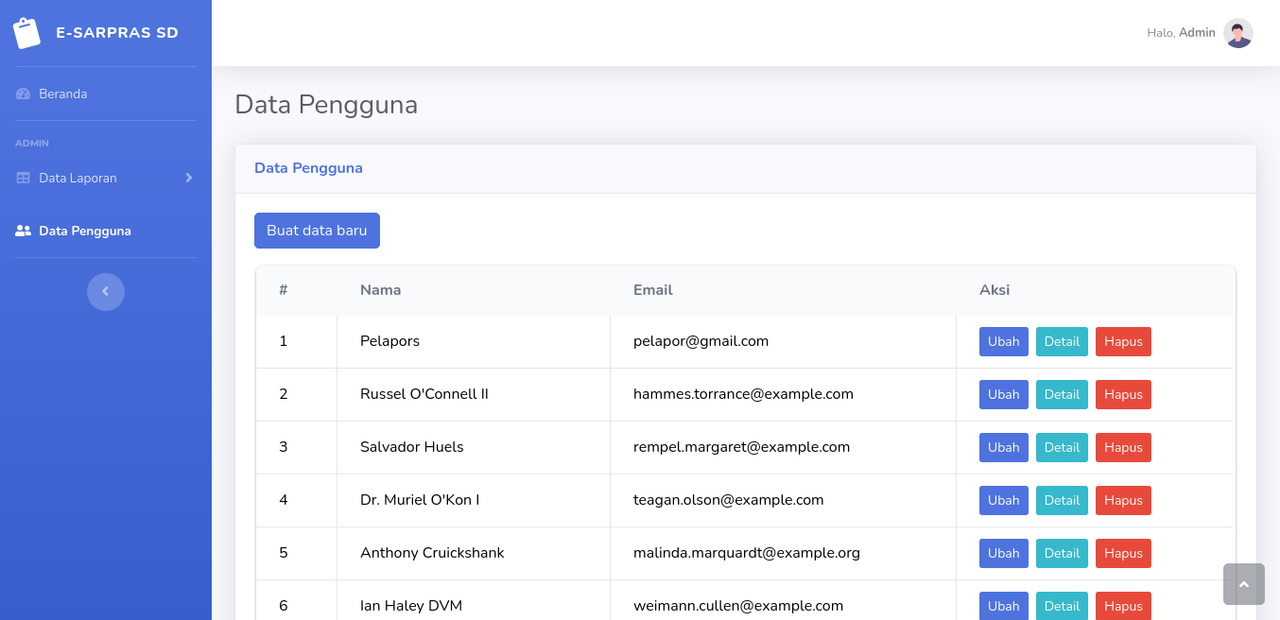Click Detail for Pelapors

point(1062,341)
